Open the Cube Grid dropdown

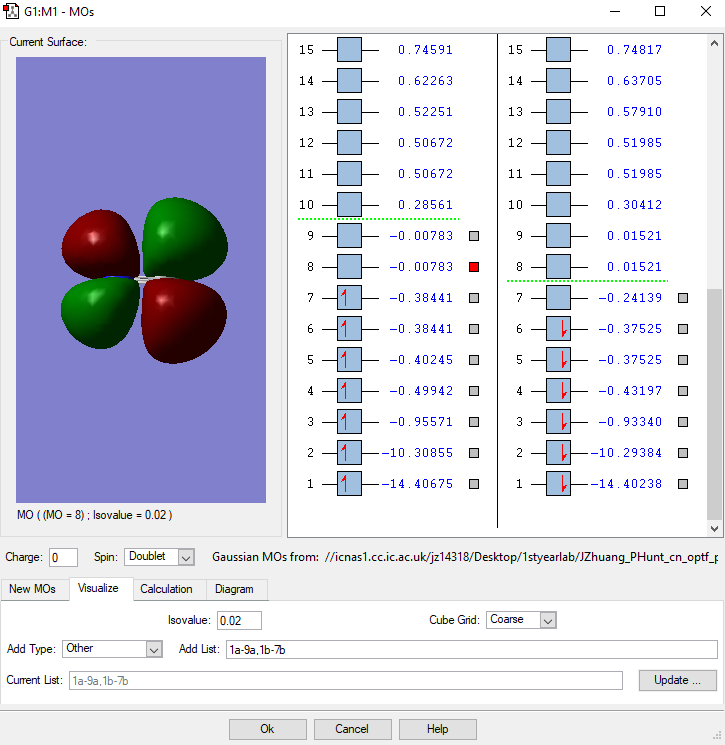(x=547, y=620)
